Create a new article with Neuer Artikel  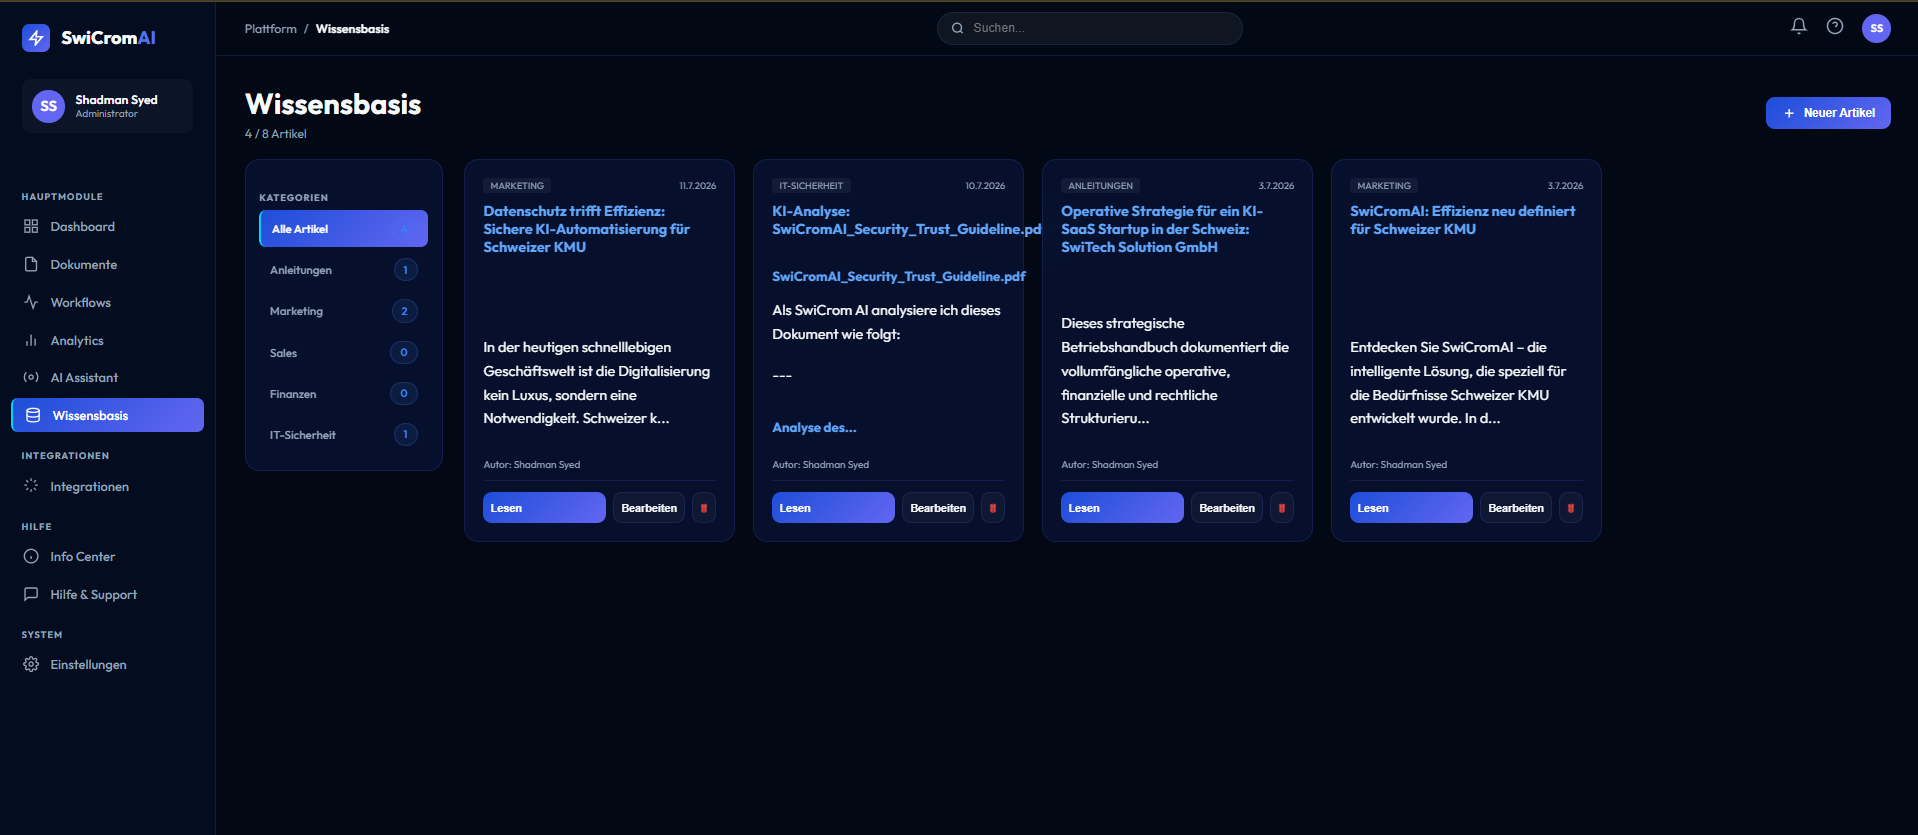click(x=1828, y=113)
